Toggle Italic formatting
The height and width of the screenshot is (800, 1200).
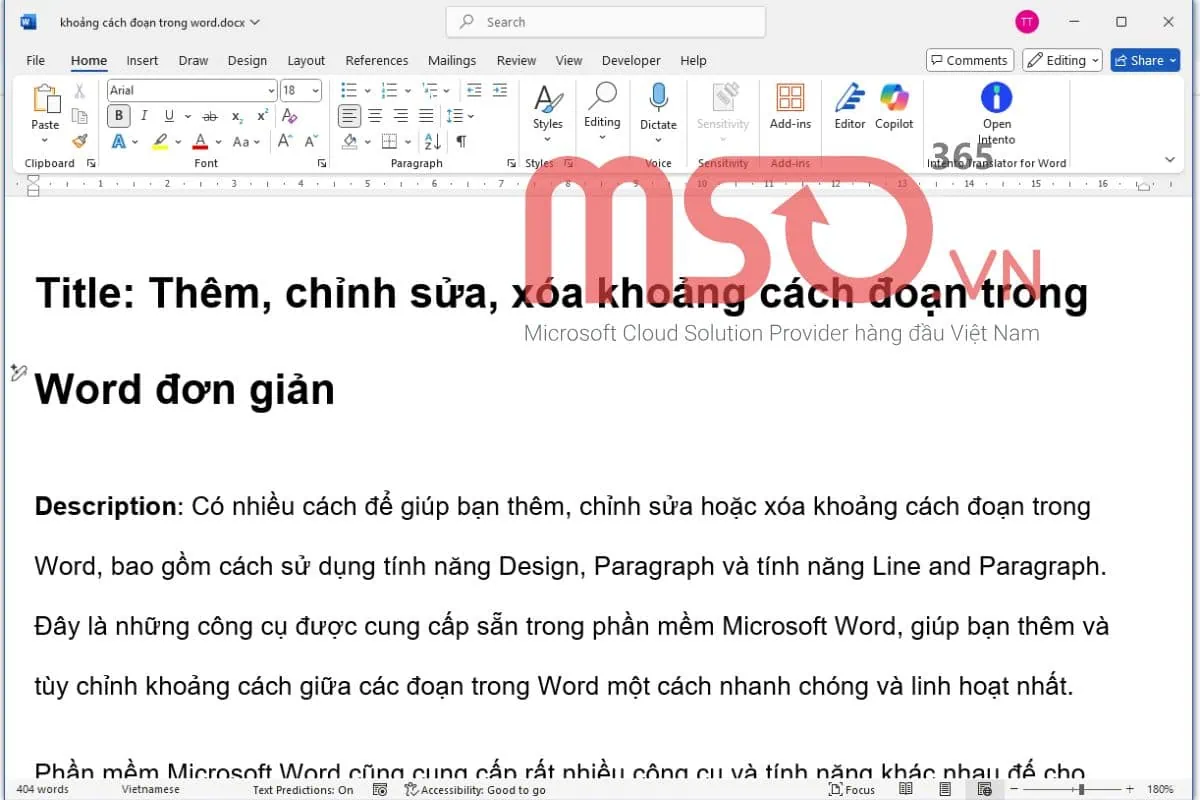144,116
